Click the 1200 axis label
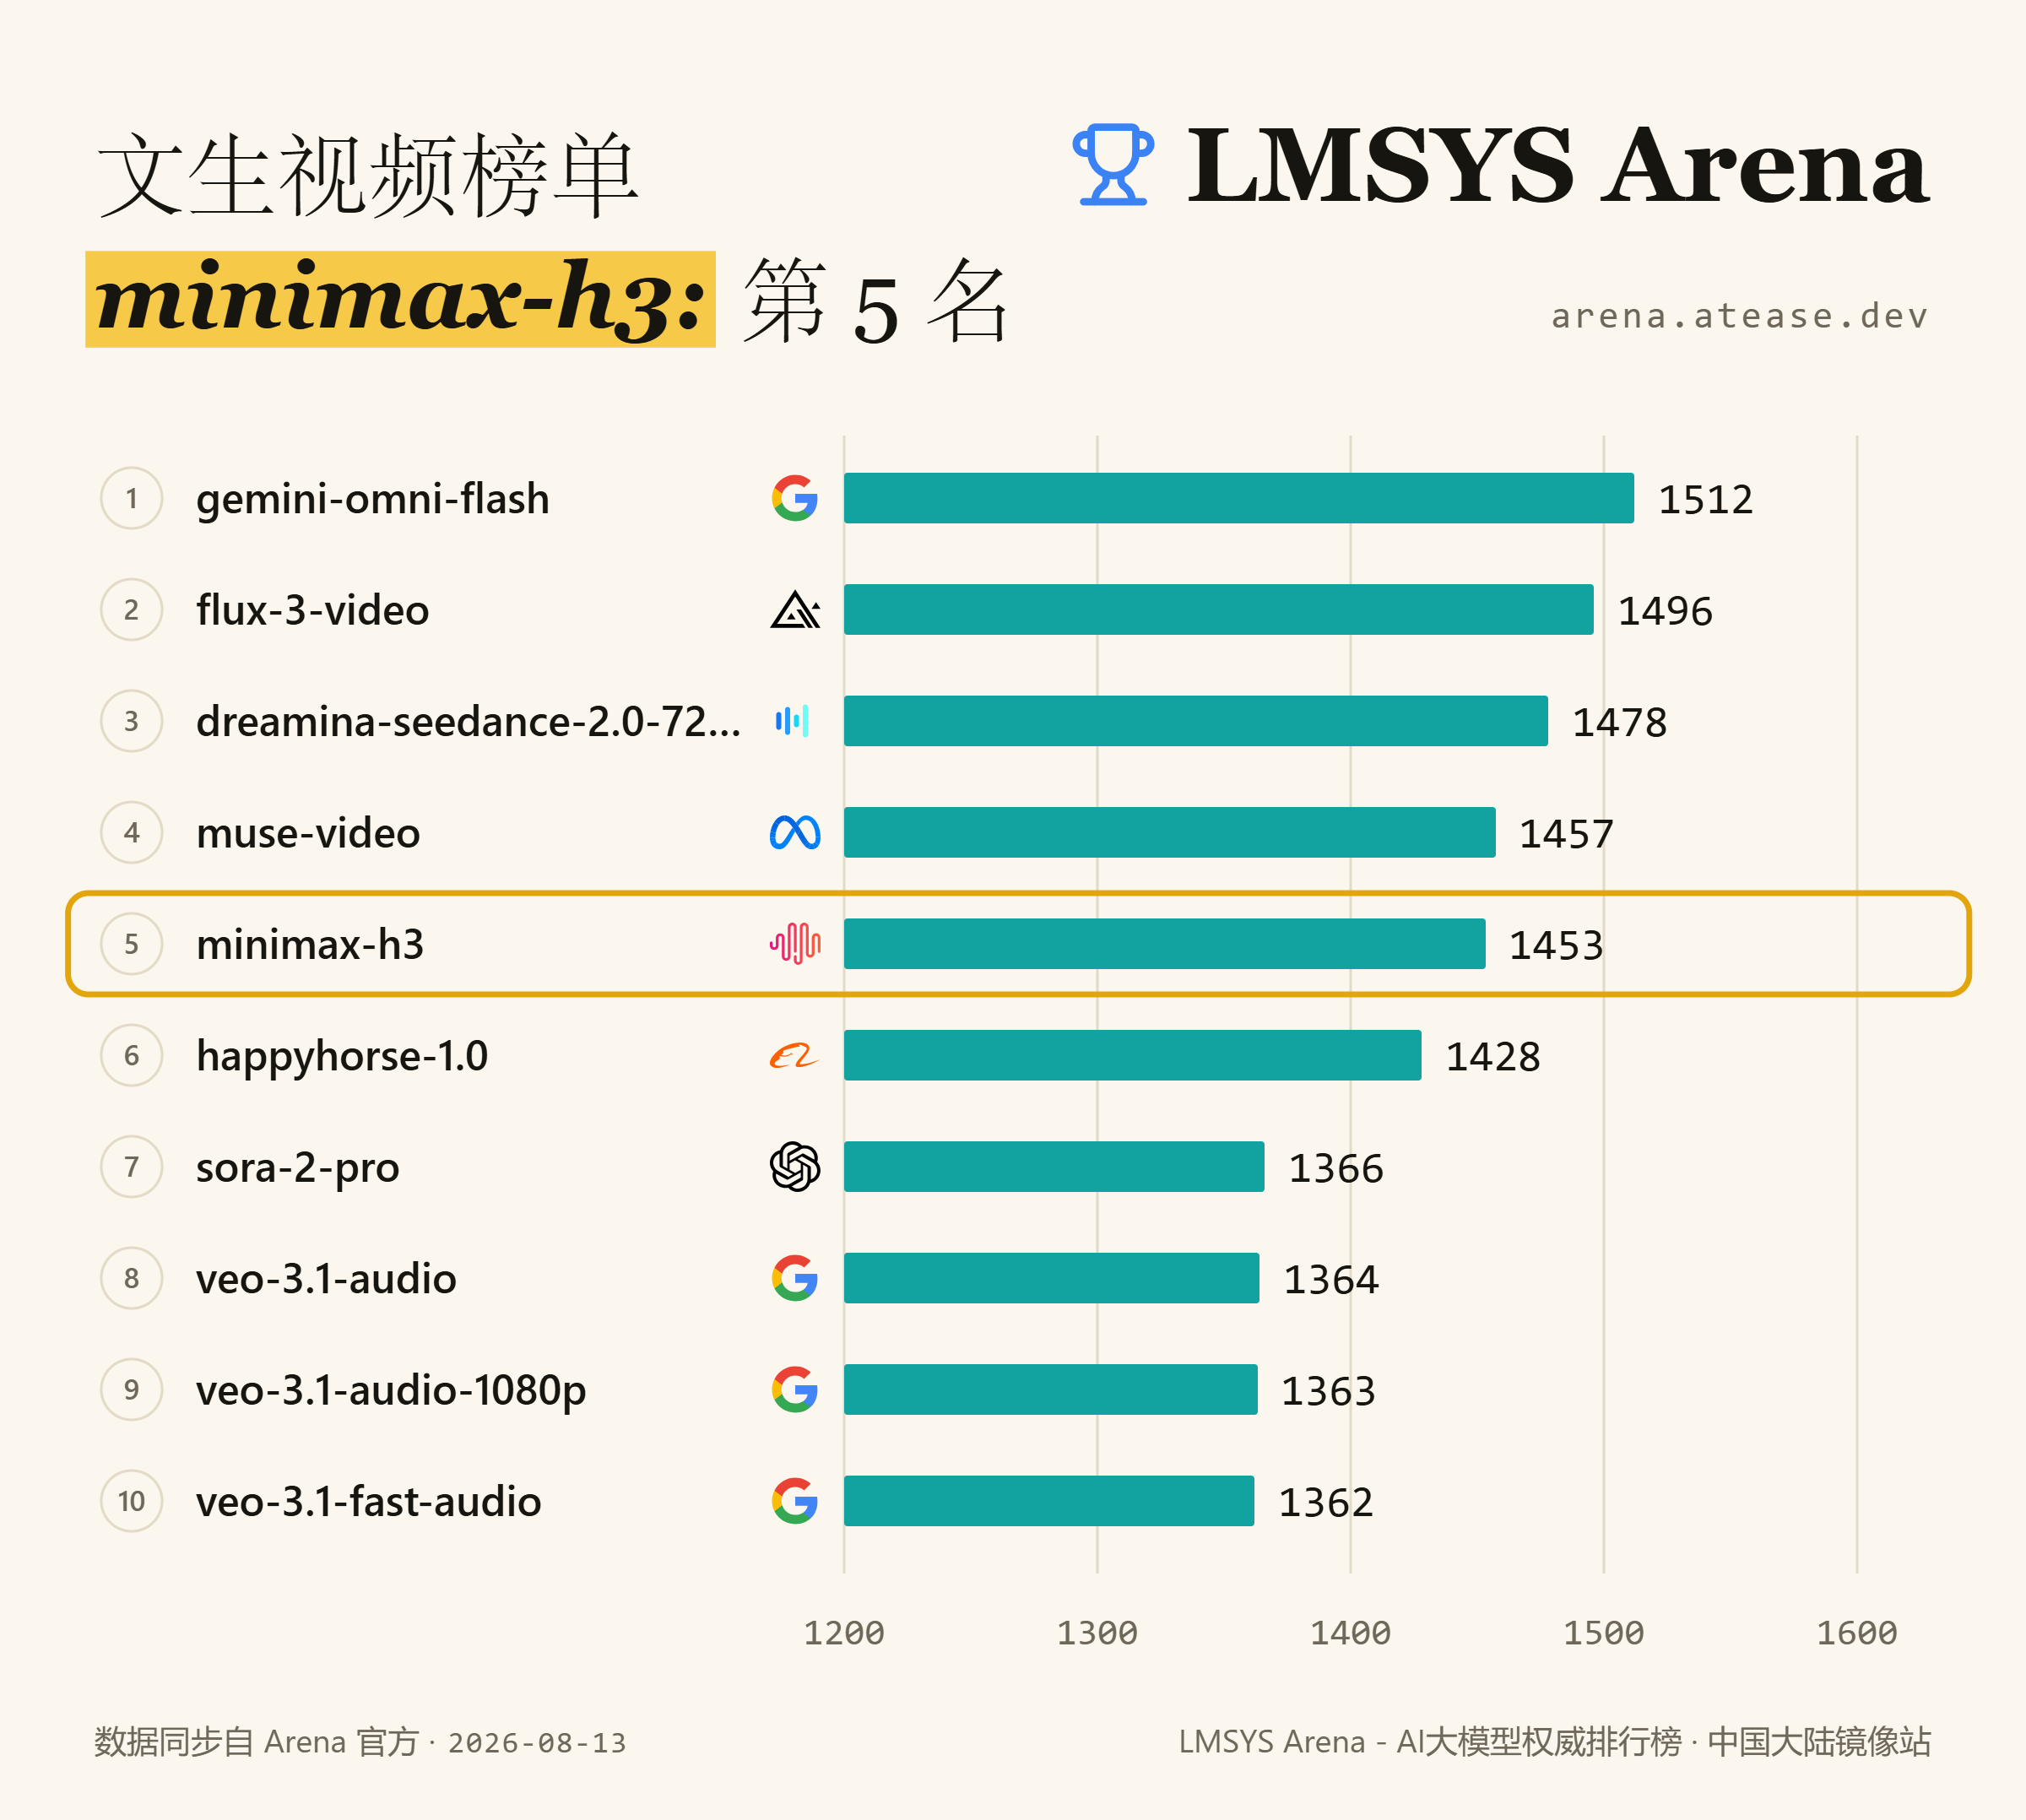The image size is (2026, 1820). coord(844,1633)
